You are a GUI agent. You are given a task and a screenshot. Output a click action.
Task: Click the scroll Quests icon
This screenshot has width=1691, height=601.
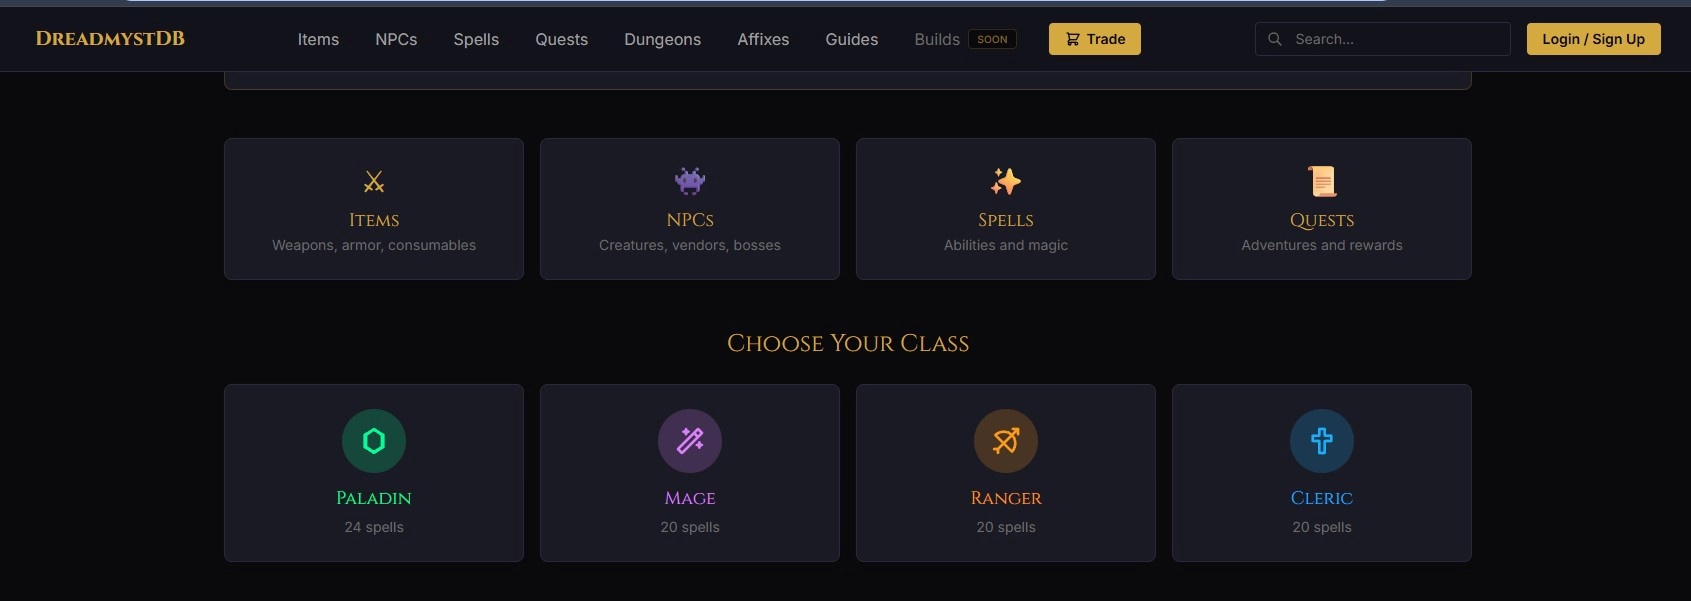(x=1322, y=181)
